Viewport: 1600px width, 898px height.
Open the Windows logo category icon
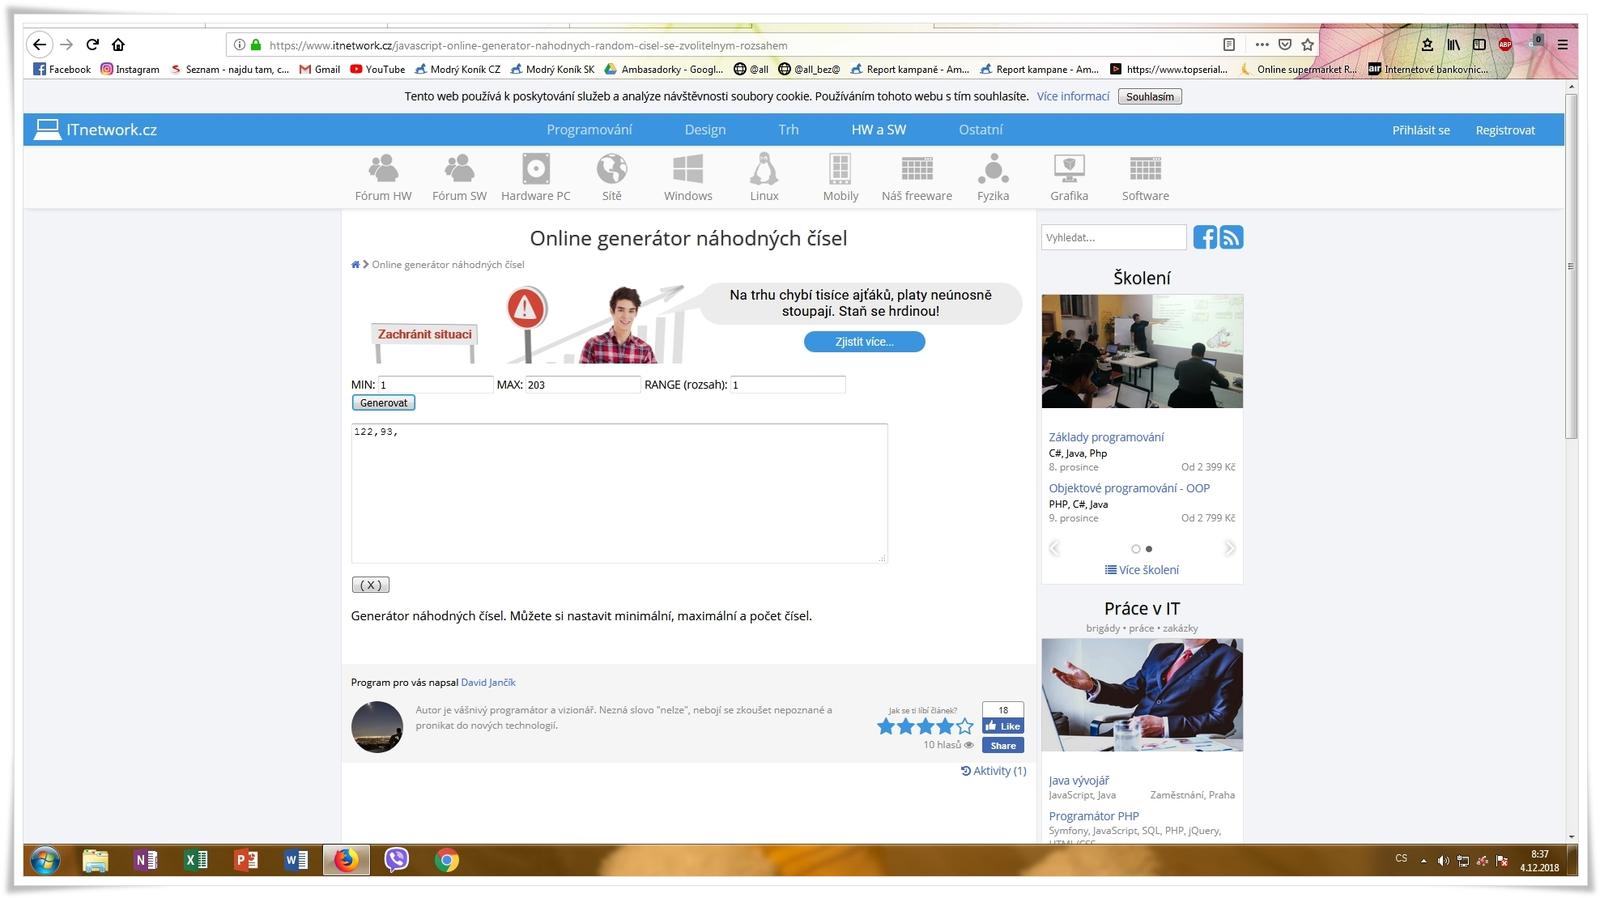(688, 170)
